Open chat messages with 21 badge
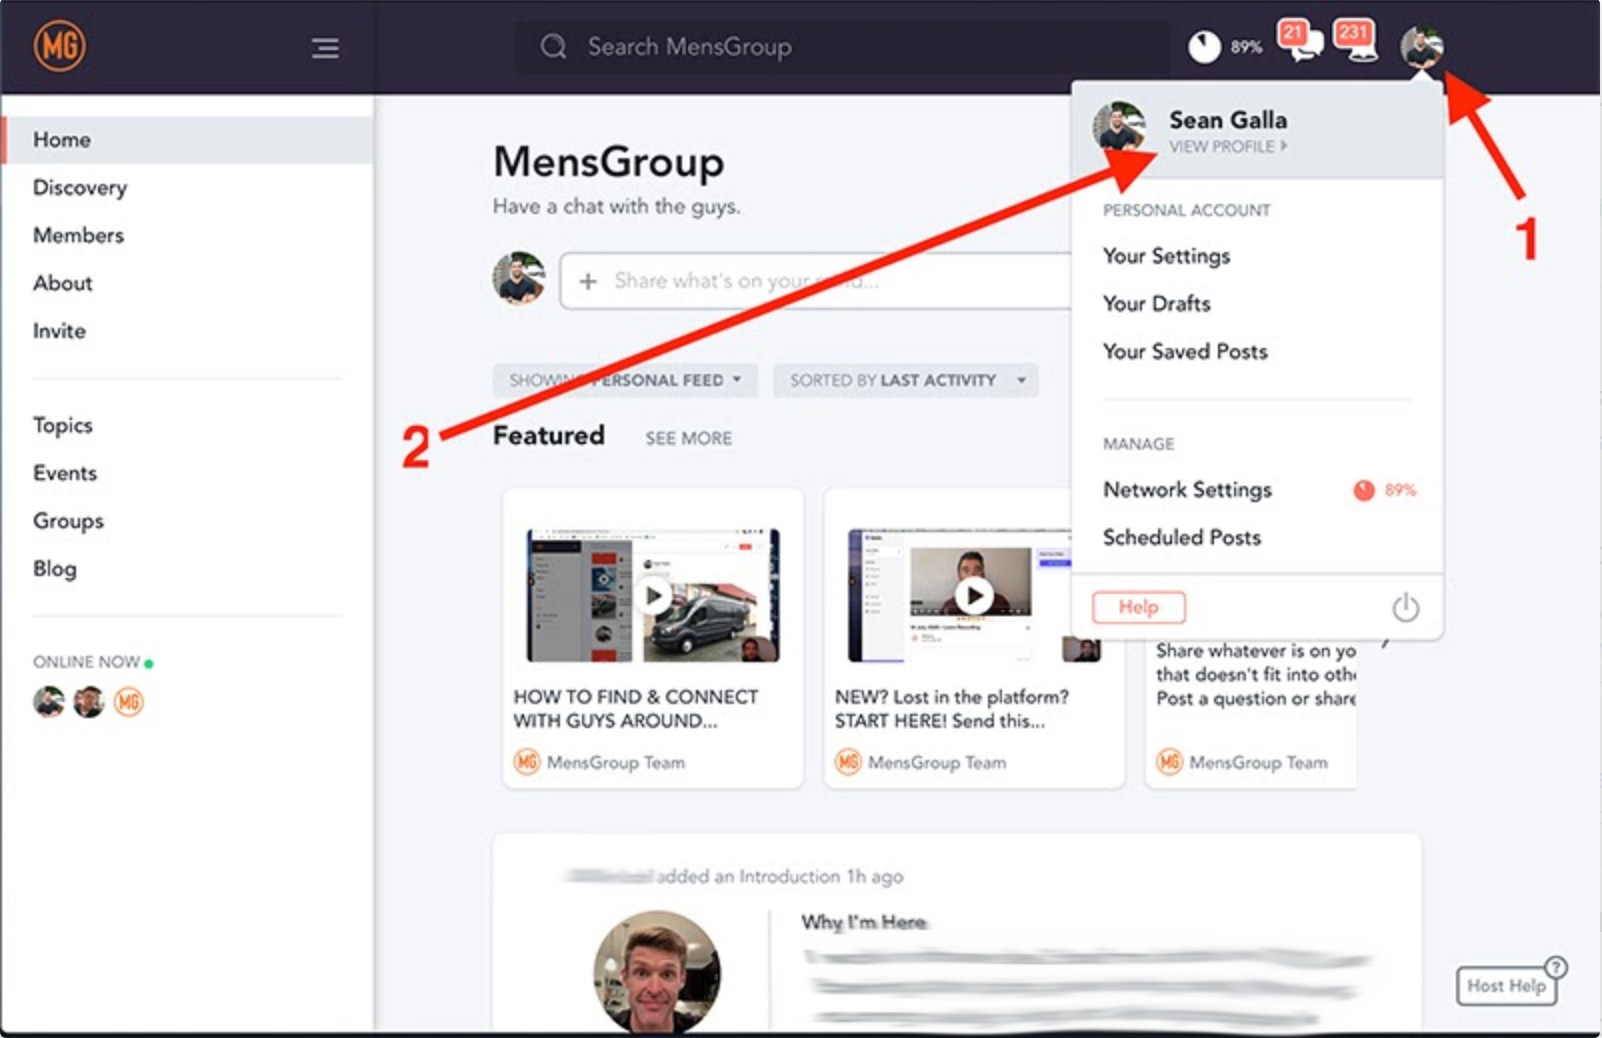 point(1300,42)
